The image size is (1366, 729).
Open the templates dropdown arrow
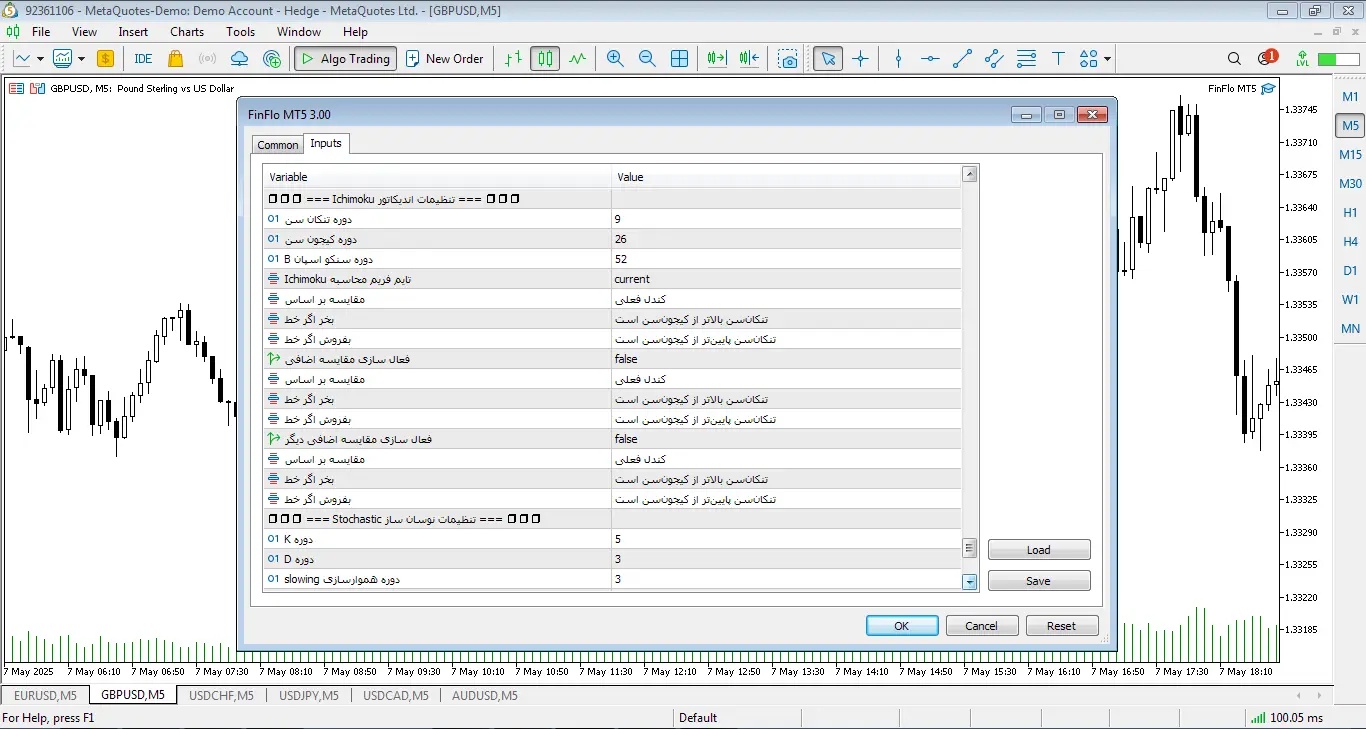click(82, 59)
